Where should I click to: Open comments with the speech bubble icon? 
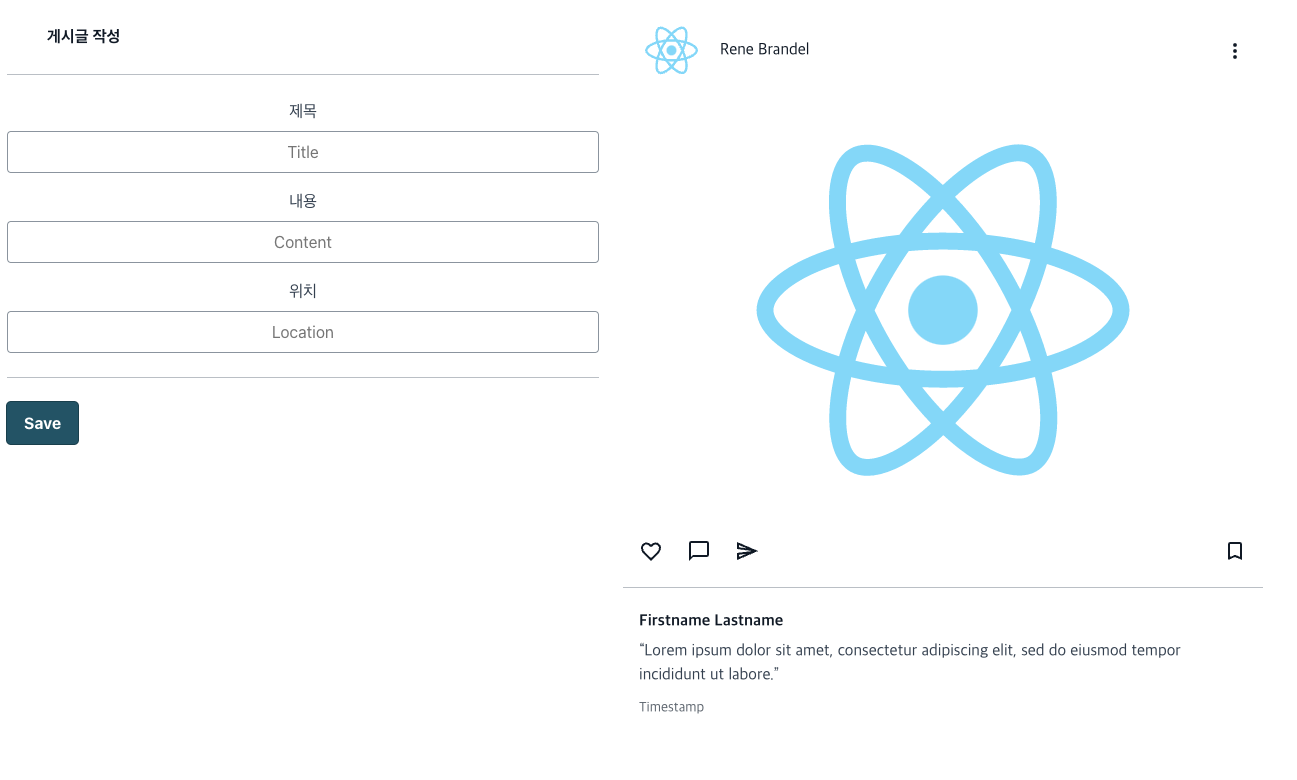pos(699,551)
